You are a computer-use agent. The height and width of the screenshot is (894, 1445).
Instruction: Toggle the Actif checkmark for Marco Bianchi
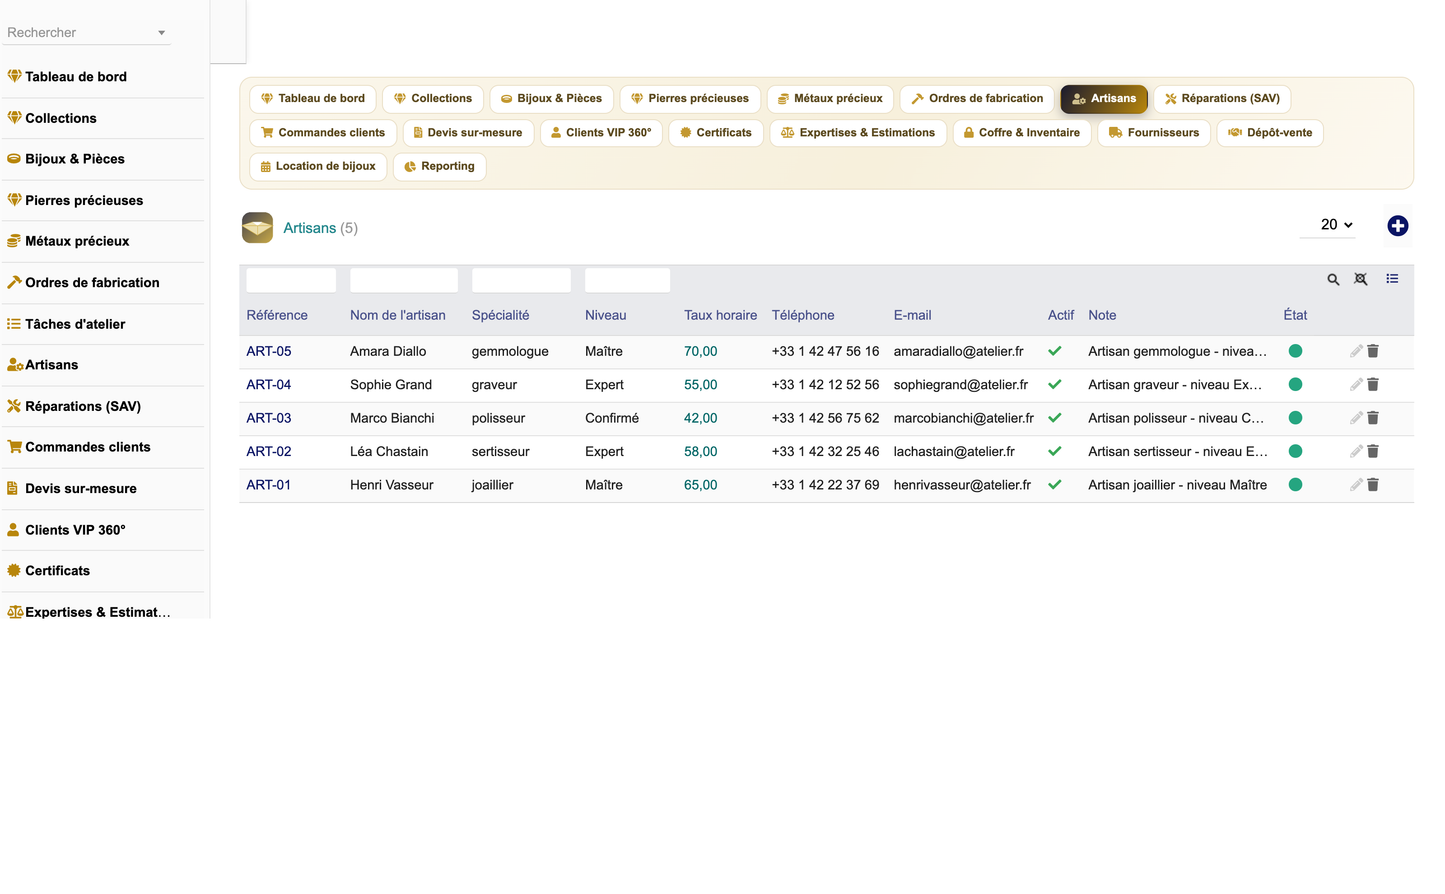tap(1054, 418)
